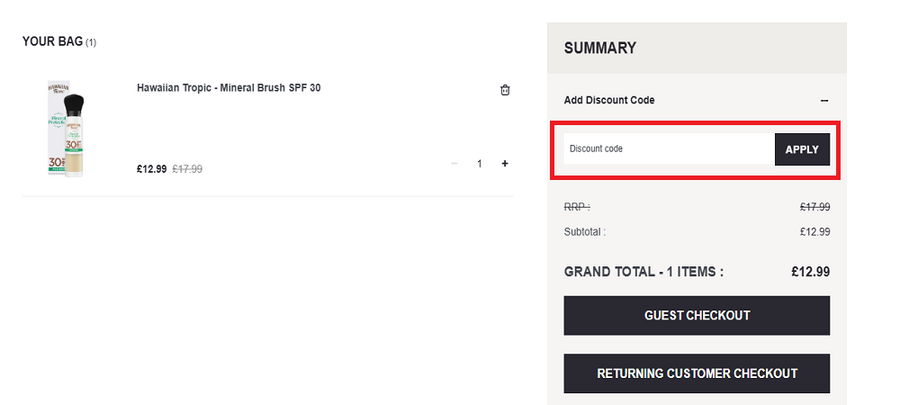This screenshot has height=405, width=900.
Task: Click the item's £12.99 sale price
Action: [x=152, y=169]
